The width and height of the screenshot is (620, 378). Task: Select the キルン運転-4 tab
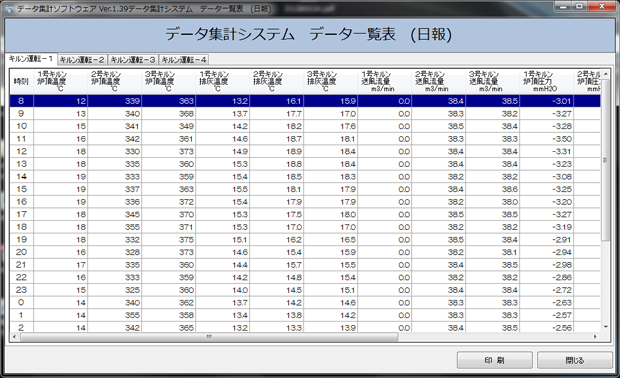(x=184, y=60)
